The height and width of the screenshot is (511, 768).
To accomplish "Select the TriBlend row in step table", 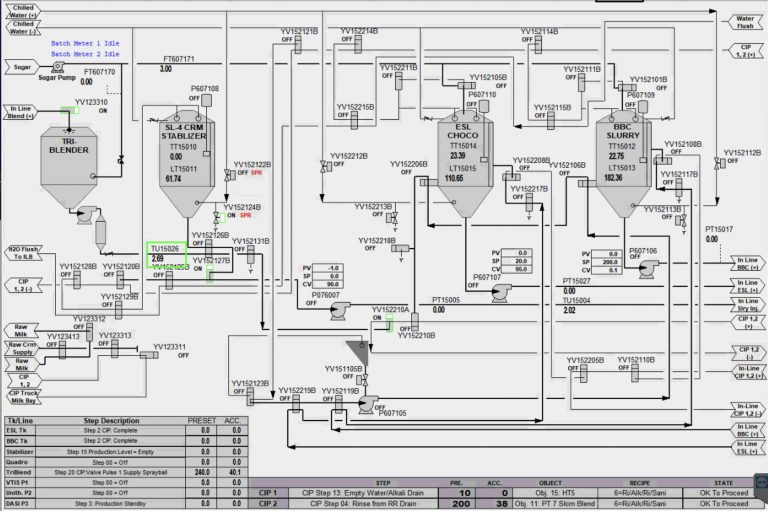I will pyautogui.click(x=126, y=472).
